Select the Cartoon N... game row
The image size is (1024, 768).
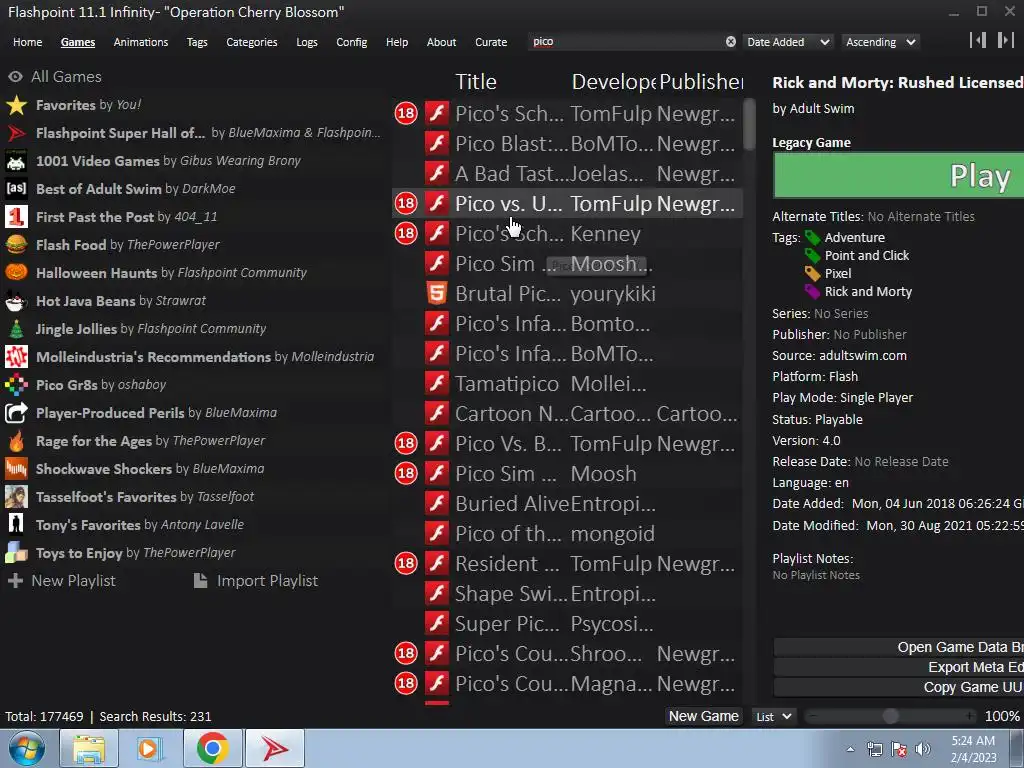click(567, 413)
